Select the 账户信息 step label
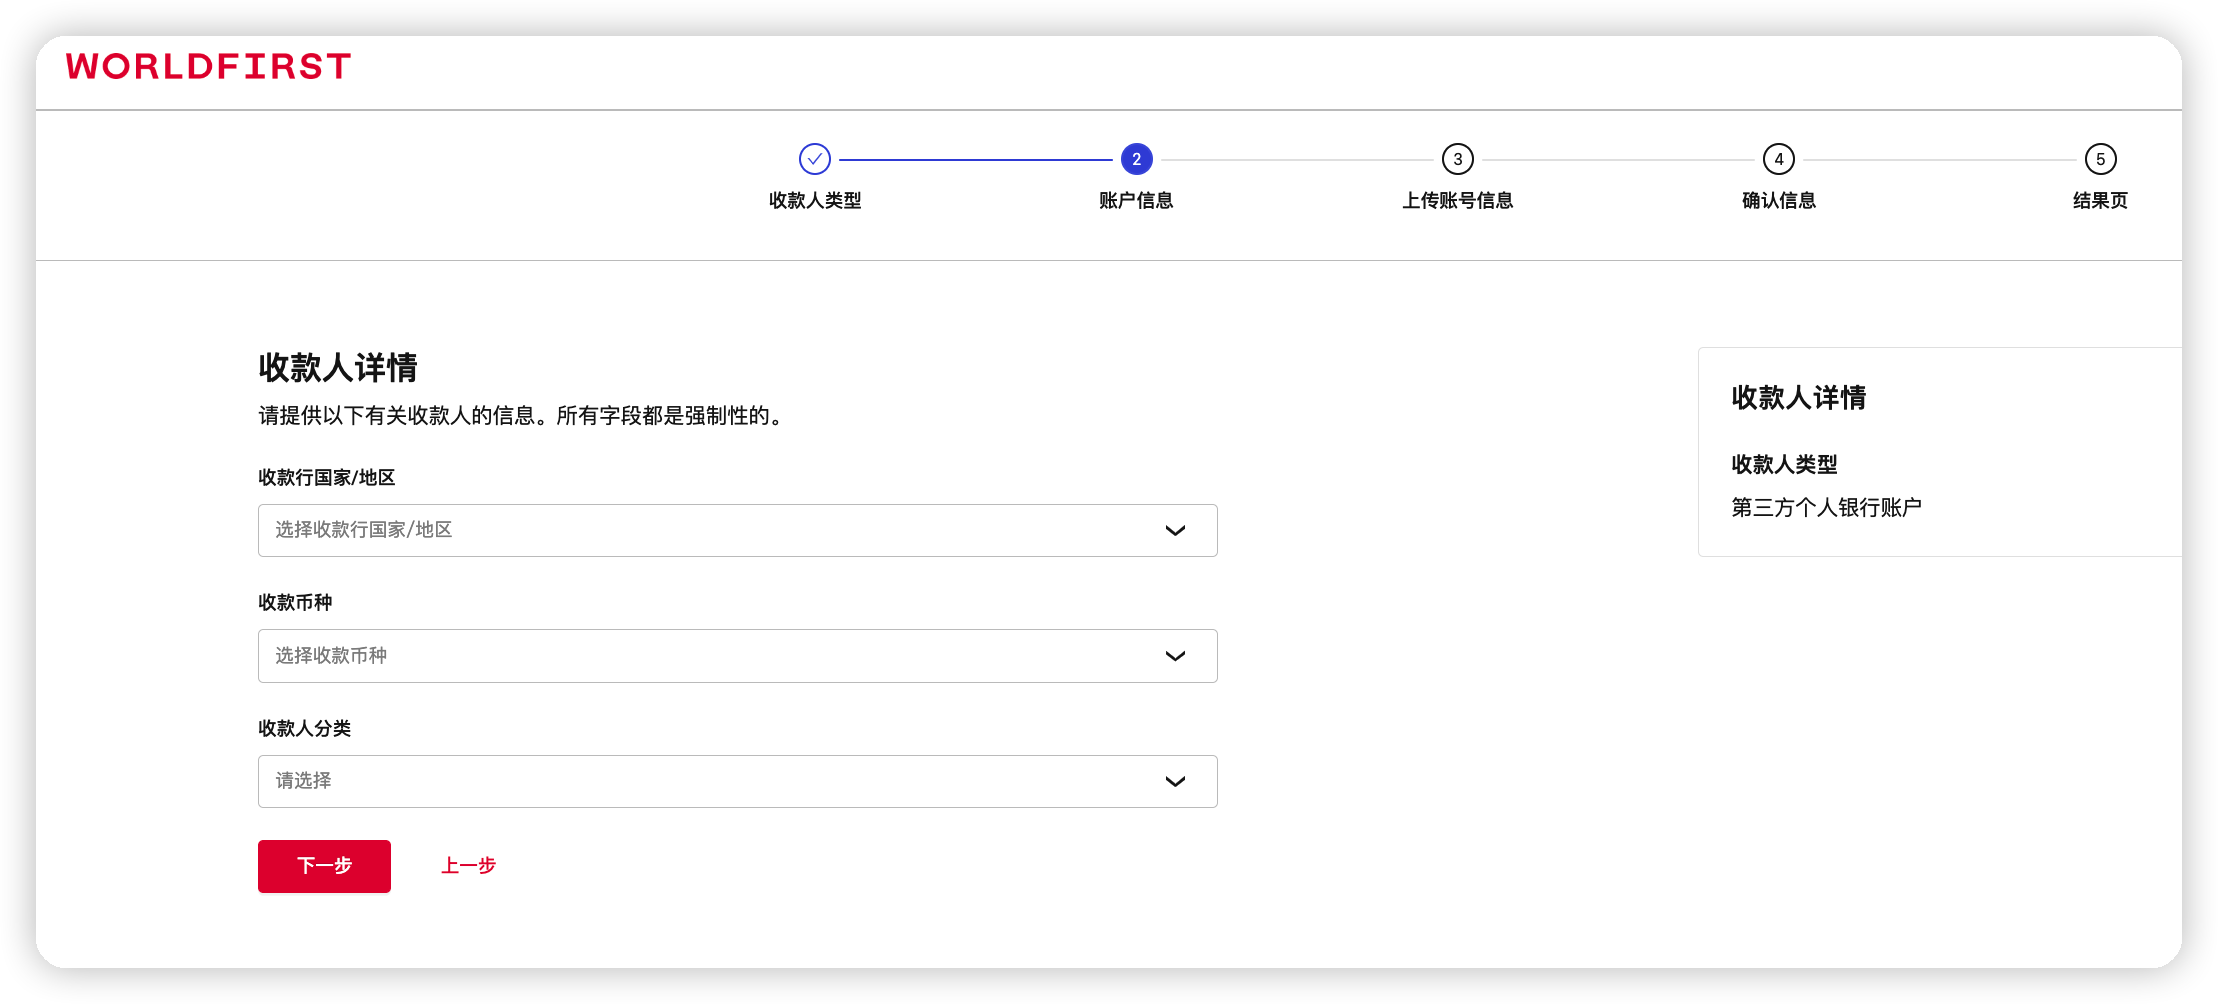2218x1004 pixels. pos(1136,201)
